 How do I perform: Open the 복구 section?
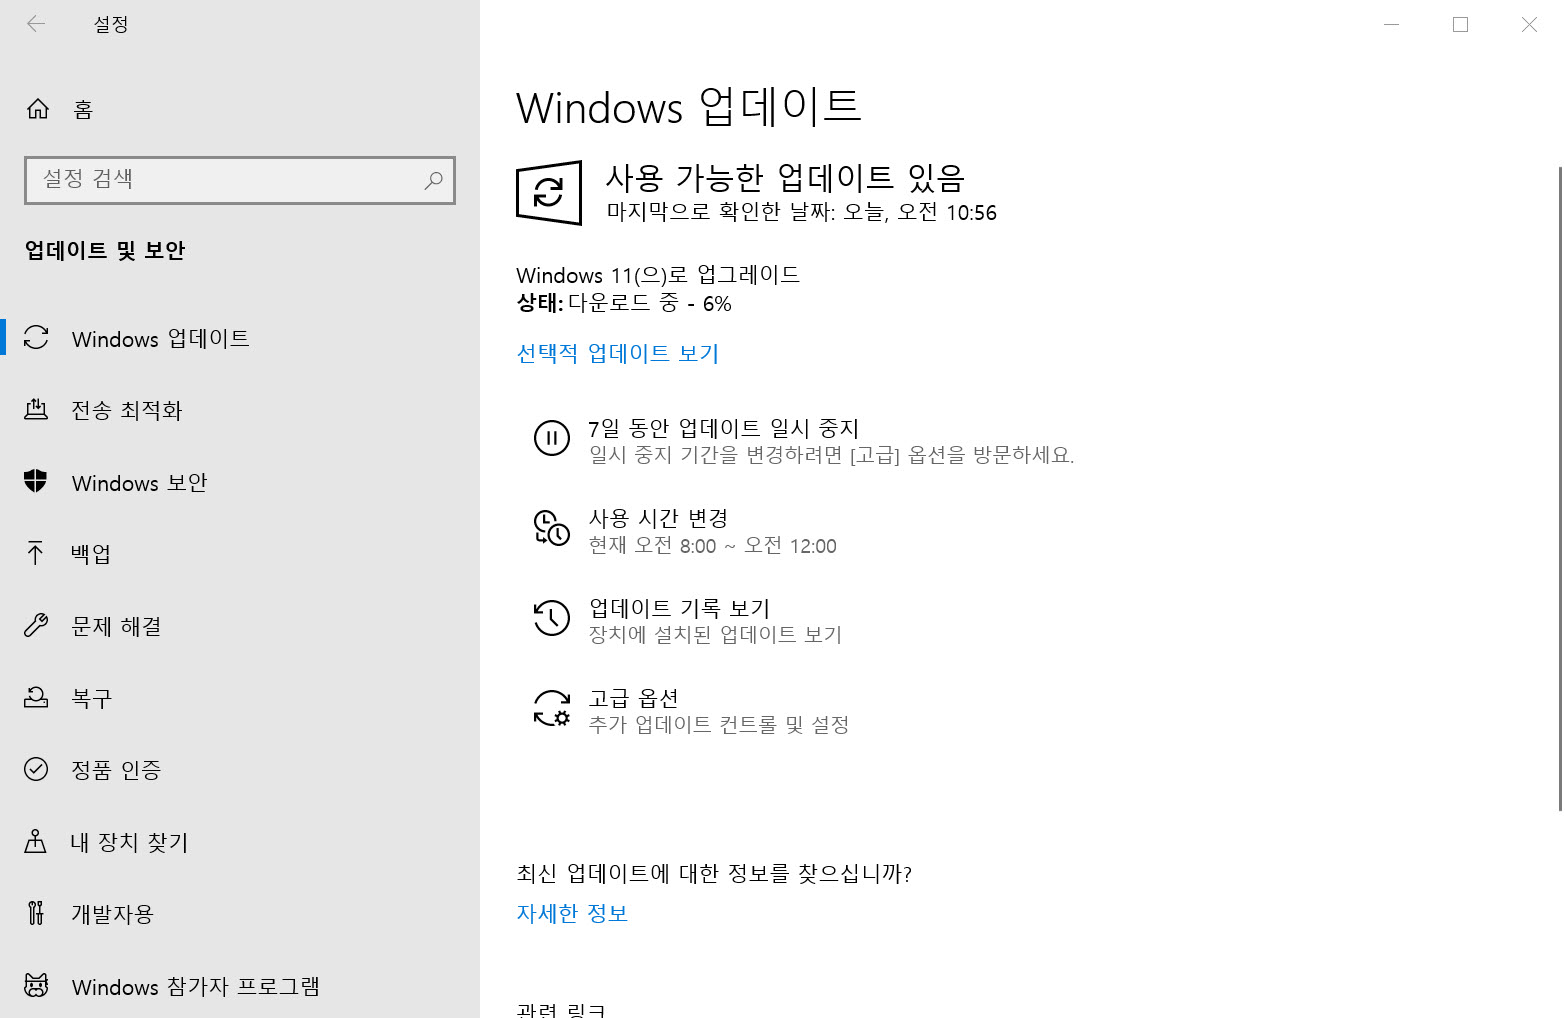coord(91,698)
